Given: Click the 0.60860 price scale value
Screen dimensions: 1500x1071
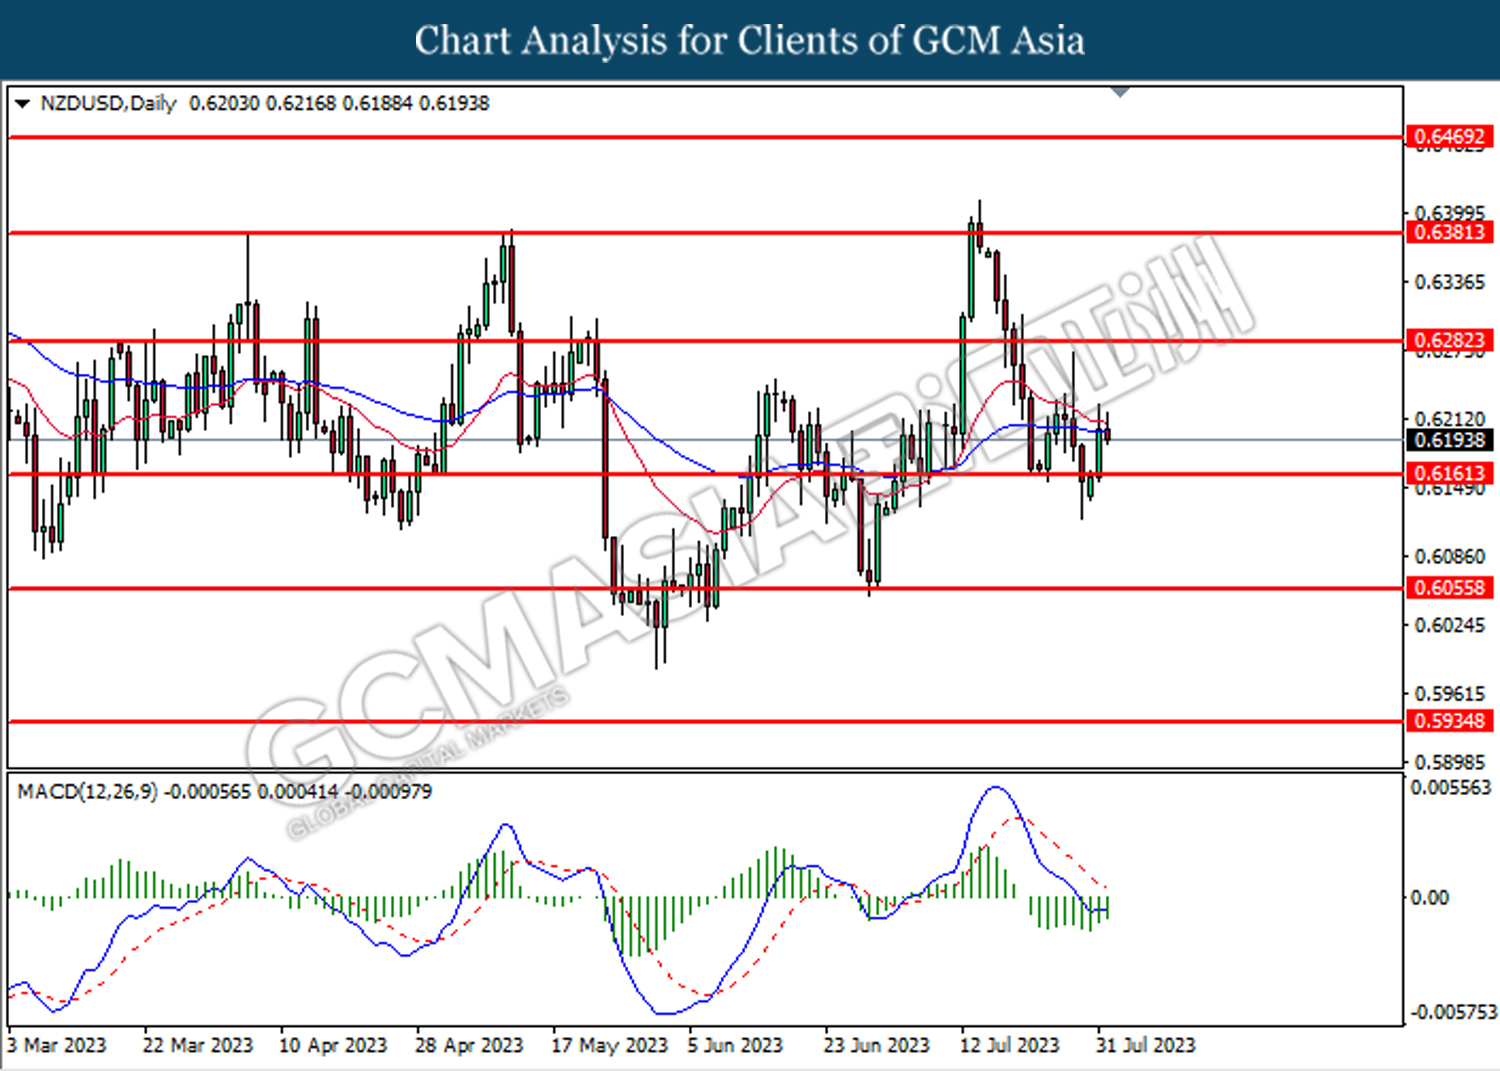Looking at the screenshot, I should [x=1449, y=556].
